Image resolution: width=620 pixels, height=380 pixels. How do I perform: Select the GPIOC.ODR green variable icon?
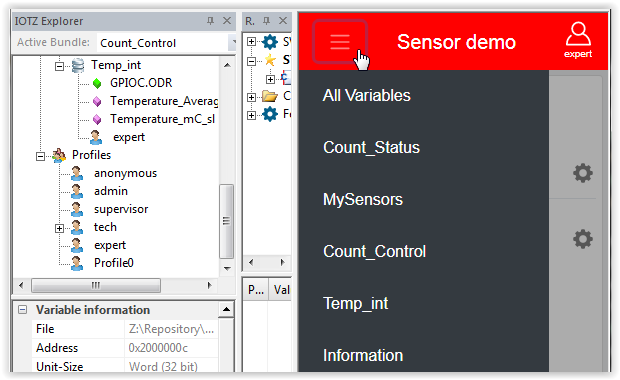97,83
